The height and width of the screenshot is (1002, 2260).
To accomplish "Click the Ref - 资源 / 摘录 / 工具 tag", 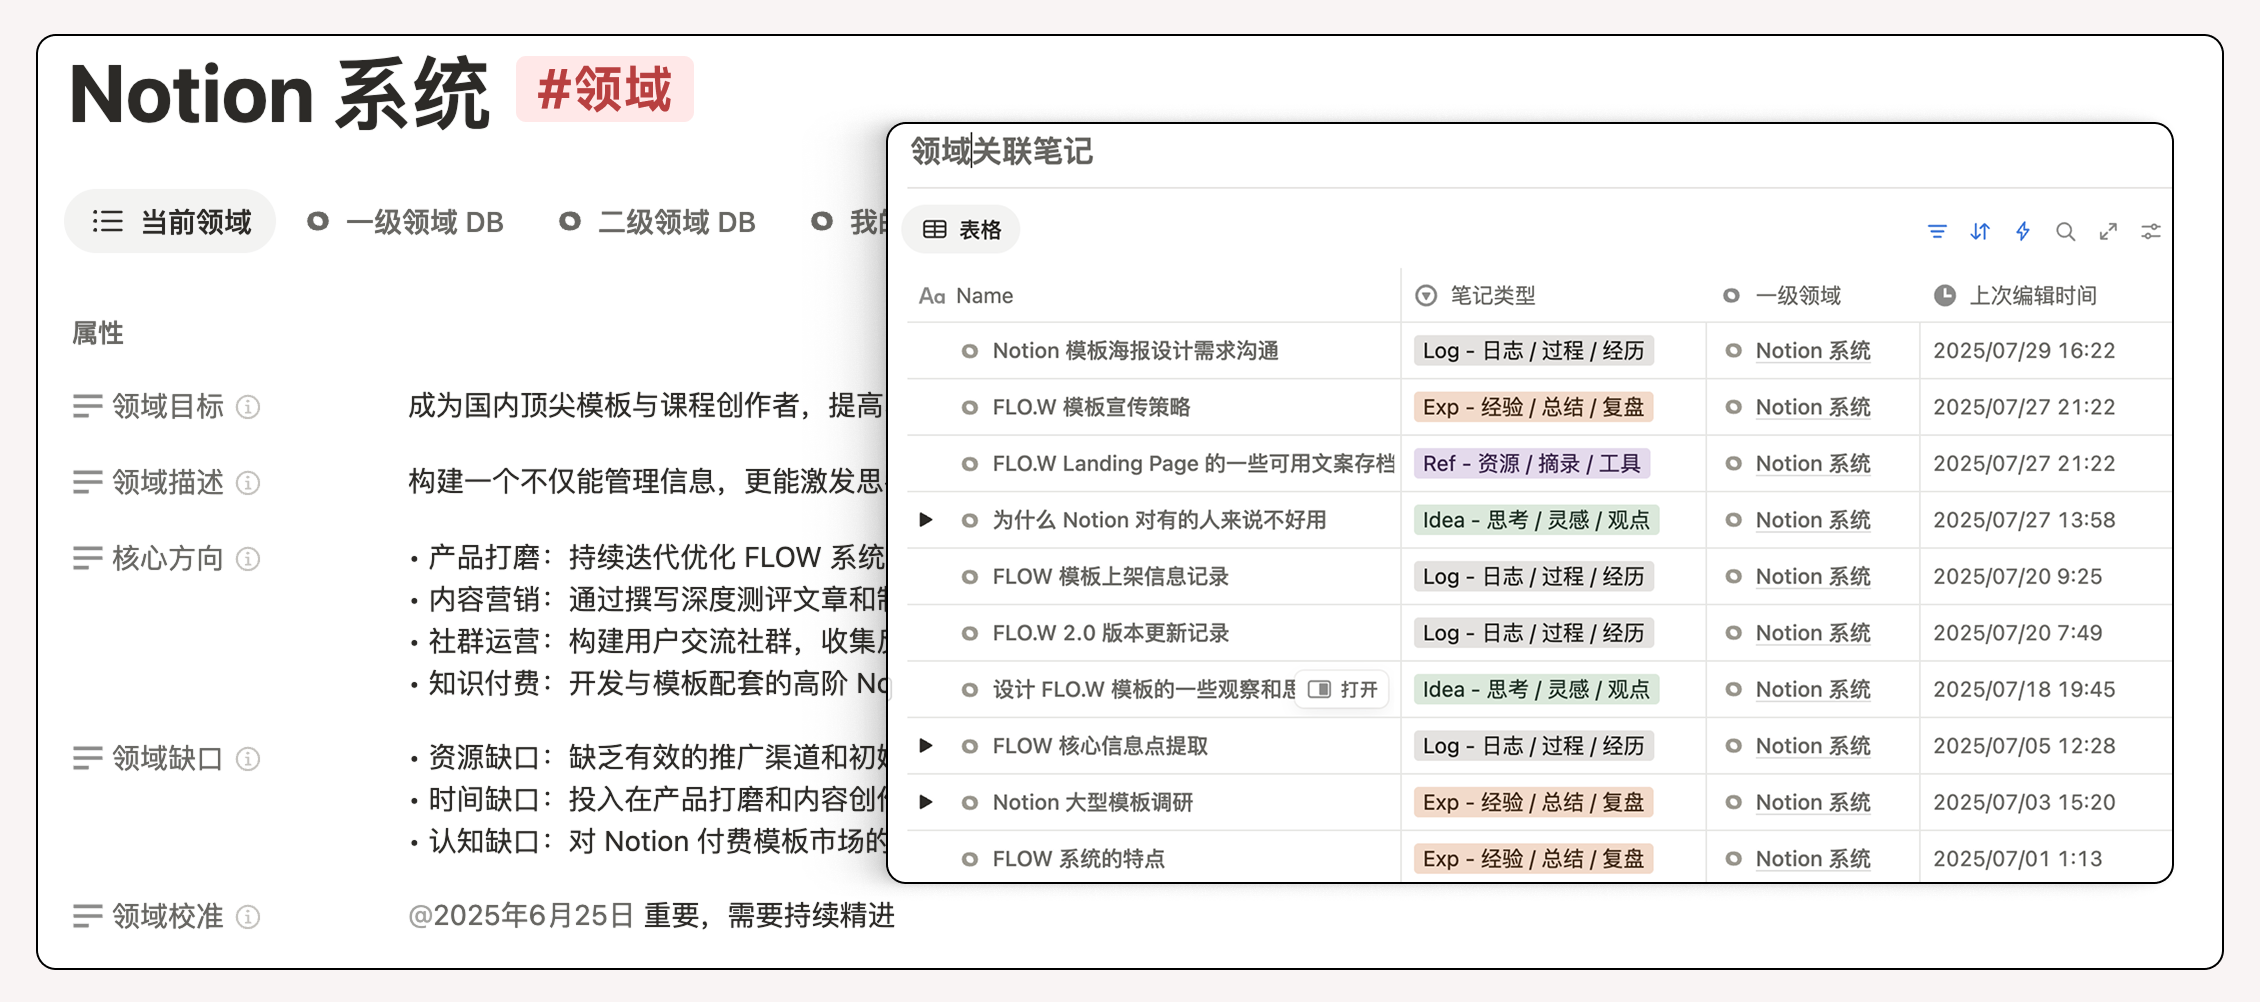I will 1532,464.
